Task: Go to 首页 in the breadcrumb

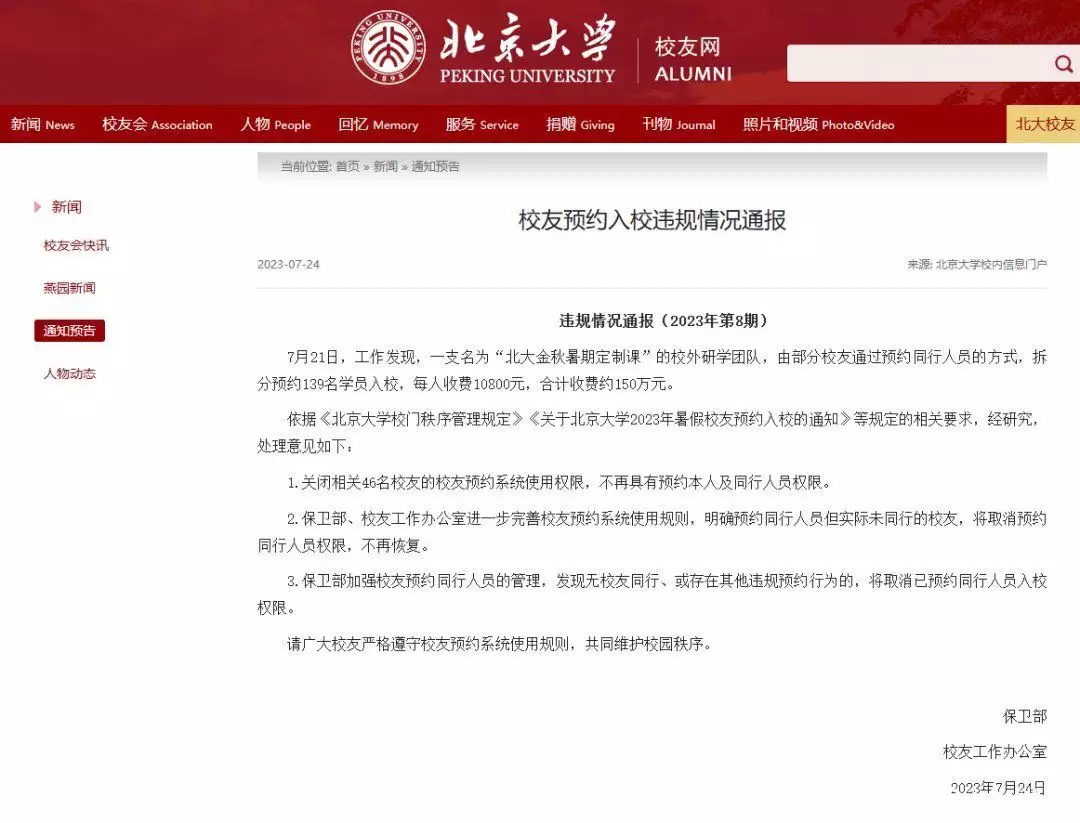Action: tap(348, 166)
